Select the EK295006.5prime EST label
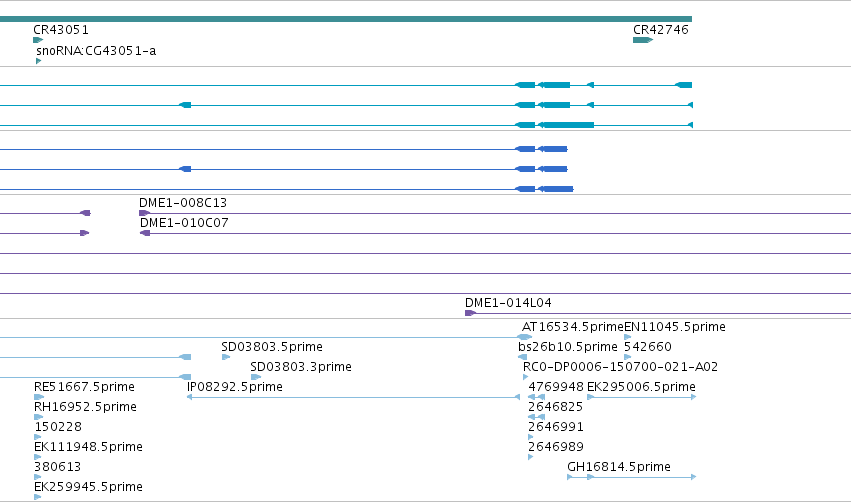The image size is (851, 502). [641, 387]
